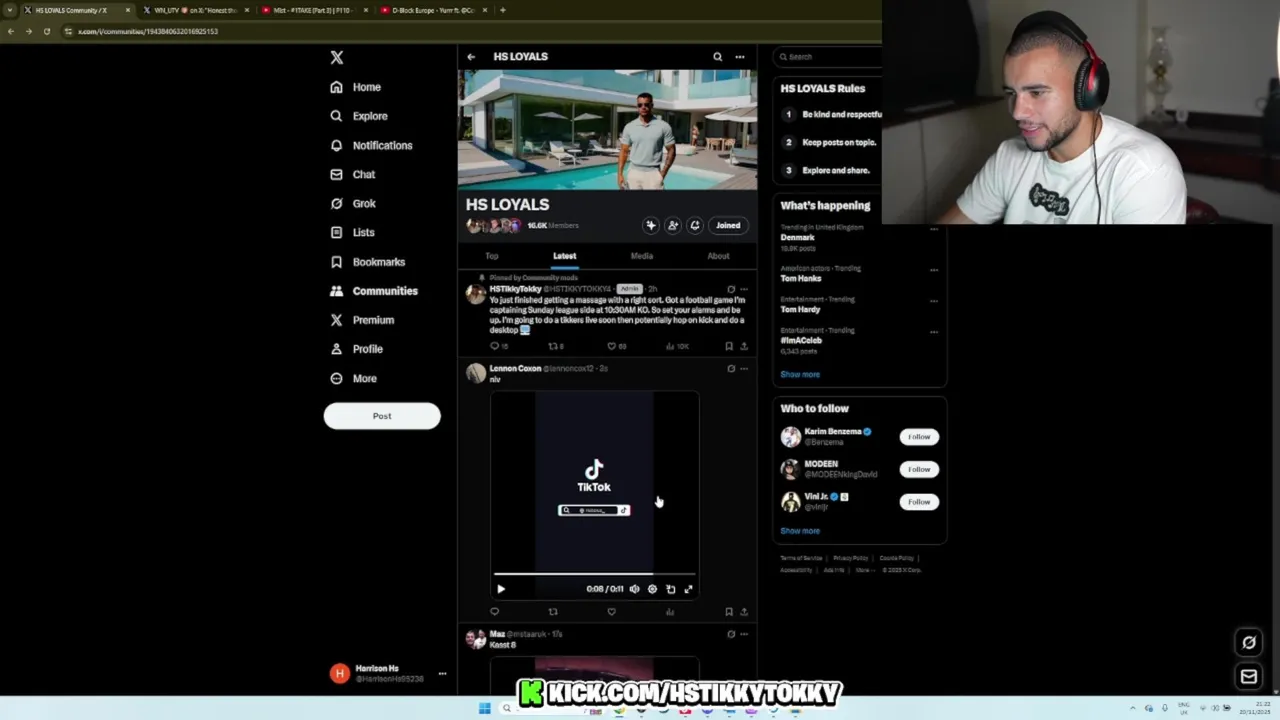Viewport: 1280px width, 720px height.
Task: Click the Harrison Hs account avatar
Action: coord(340,674)
